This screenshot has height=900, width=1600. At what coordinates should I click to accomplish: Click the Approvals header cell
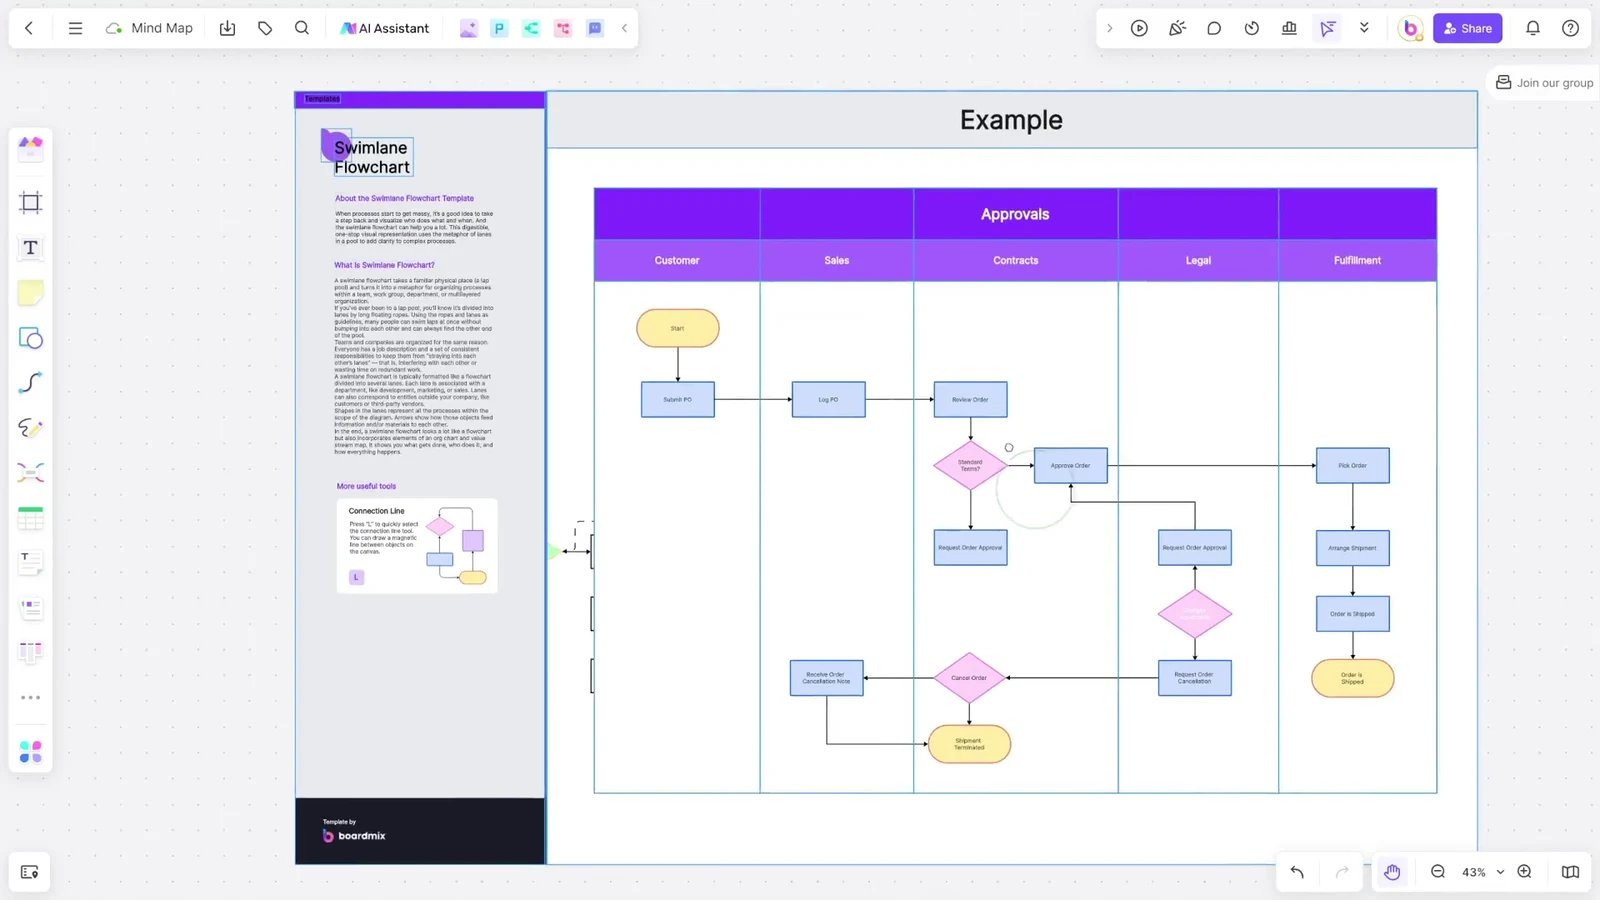point(1015,214)
